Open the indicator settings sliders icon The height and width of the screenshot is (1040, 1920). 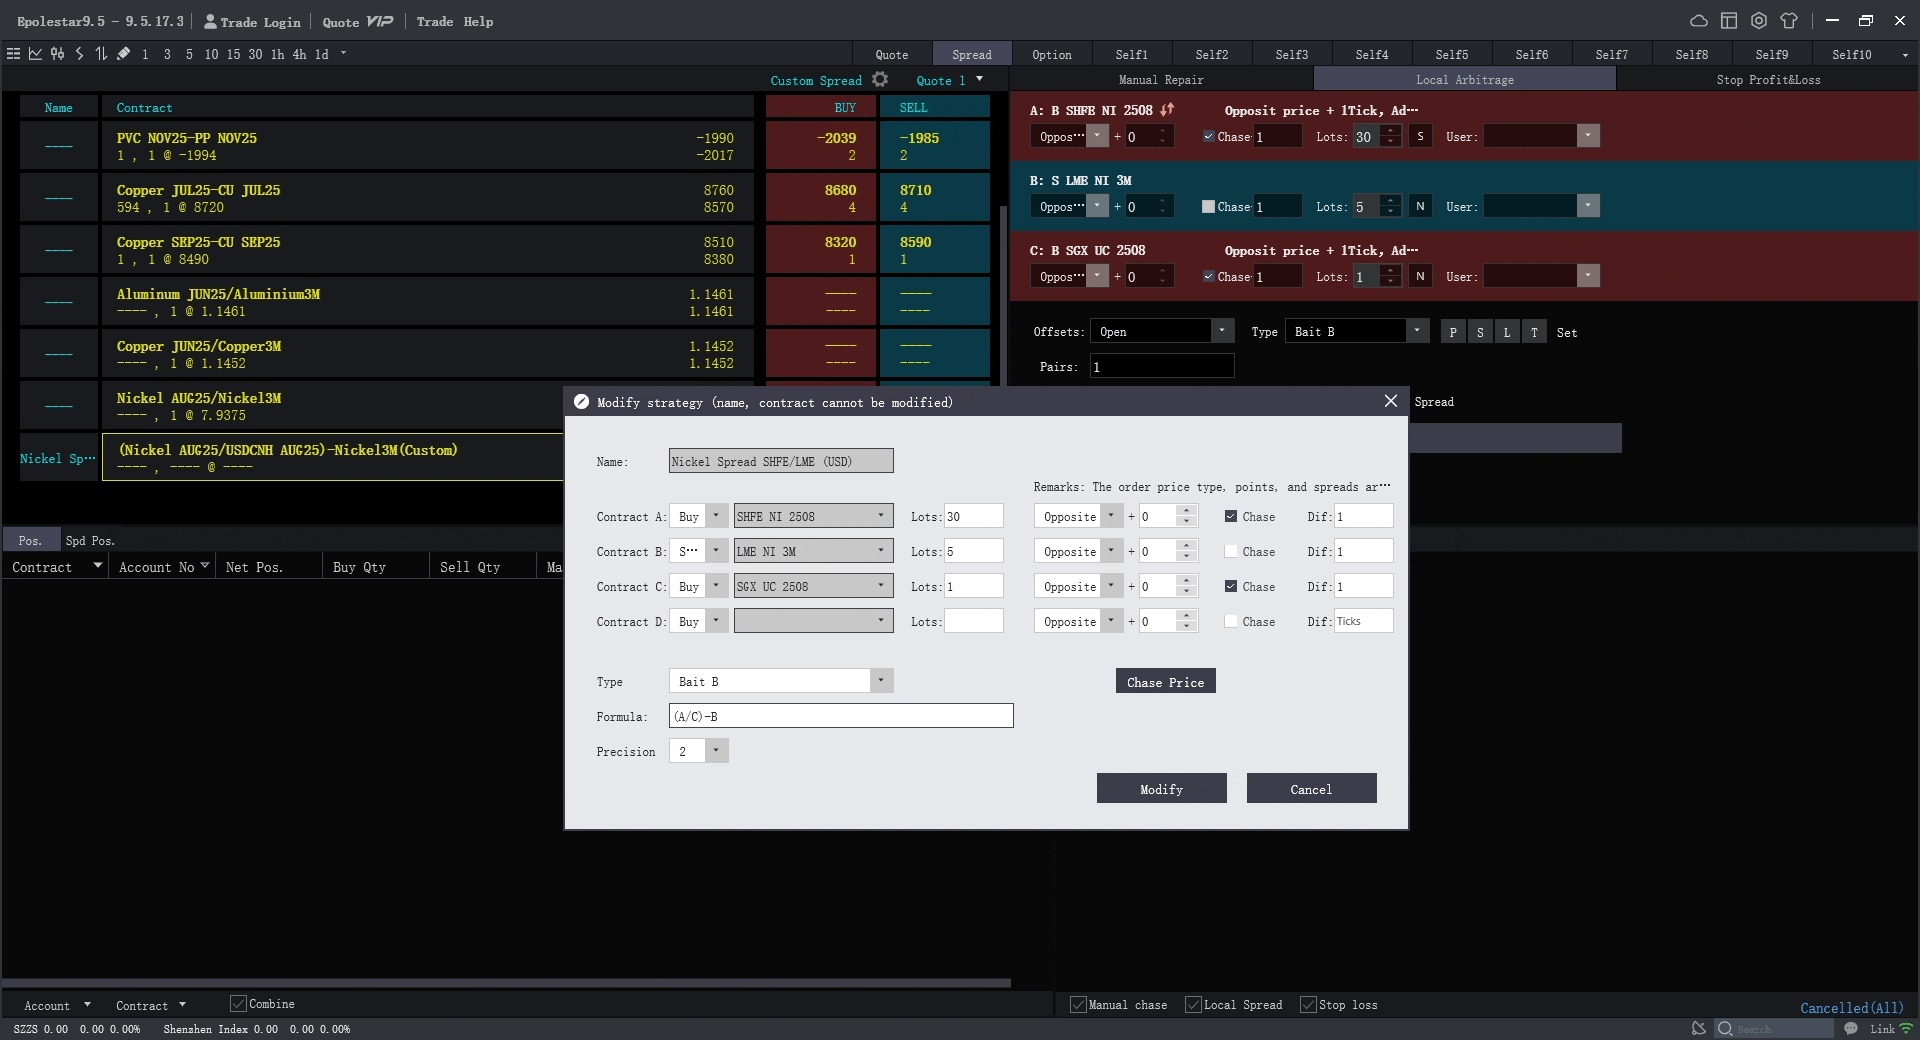(x=58, y=54)
